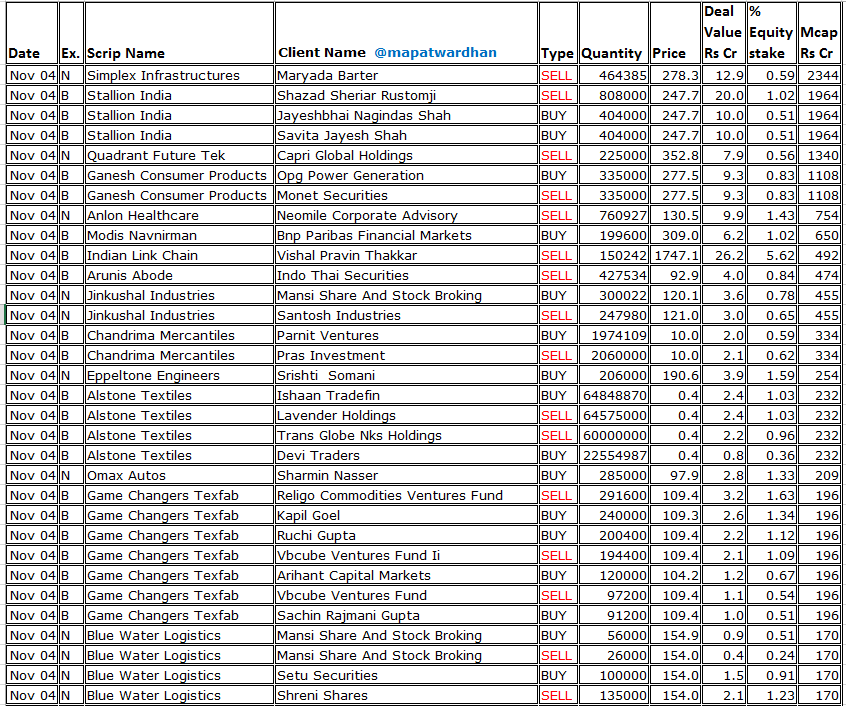
Task: Click the Maryada Barter client cell
Action: click(406, 76)
